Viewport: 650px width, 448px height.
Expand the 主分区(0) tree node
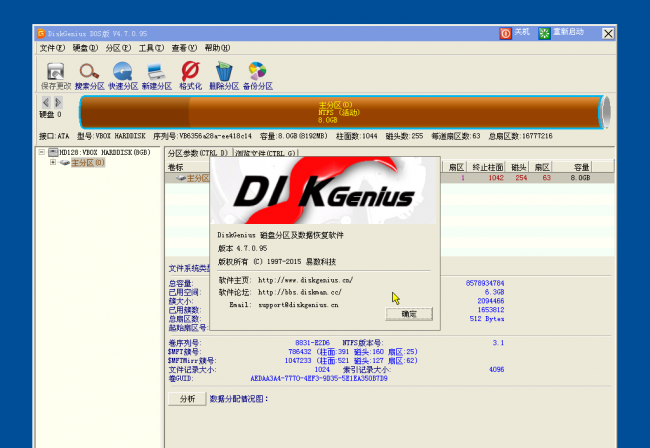coord(53,162)
